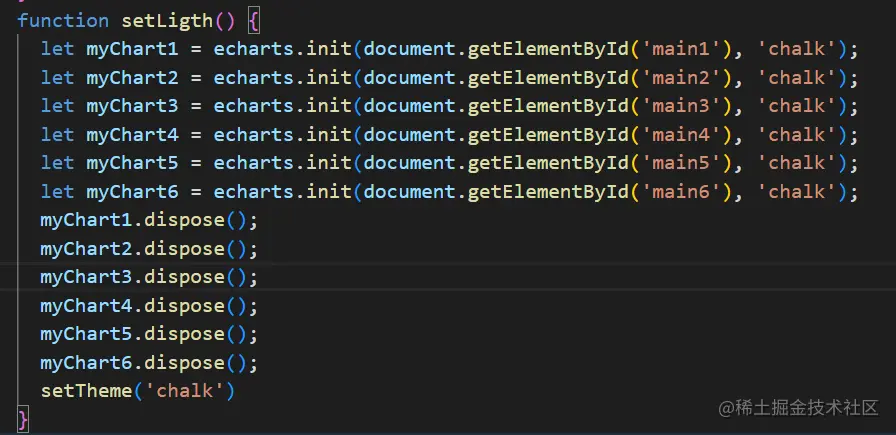
Task: Click the myChart4.dispose() line
Action: (x=149, y=307)
